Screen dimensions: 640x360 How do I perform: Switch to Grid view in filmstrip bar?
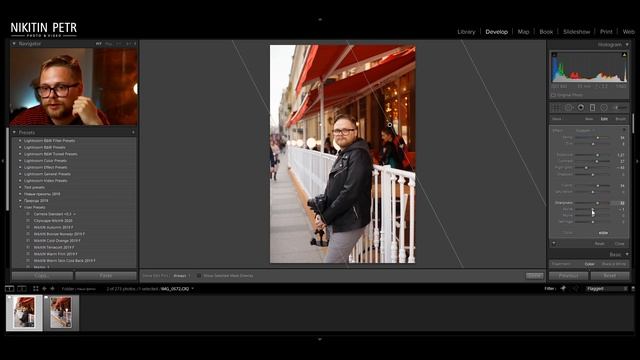pos(36,289)
